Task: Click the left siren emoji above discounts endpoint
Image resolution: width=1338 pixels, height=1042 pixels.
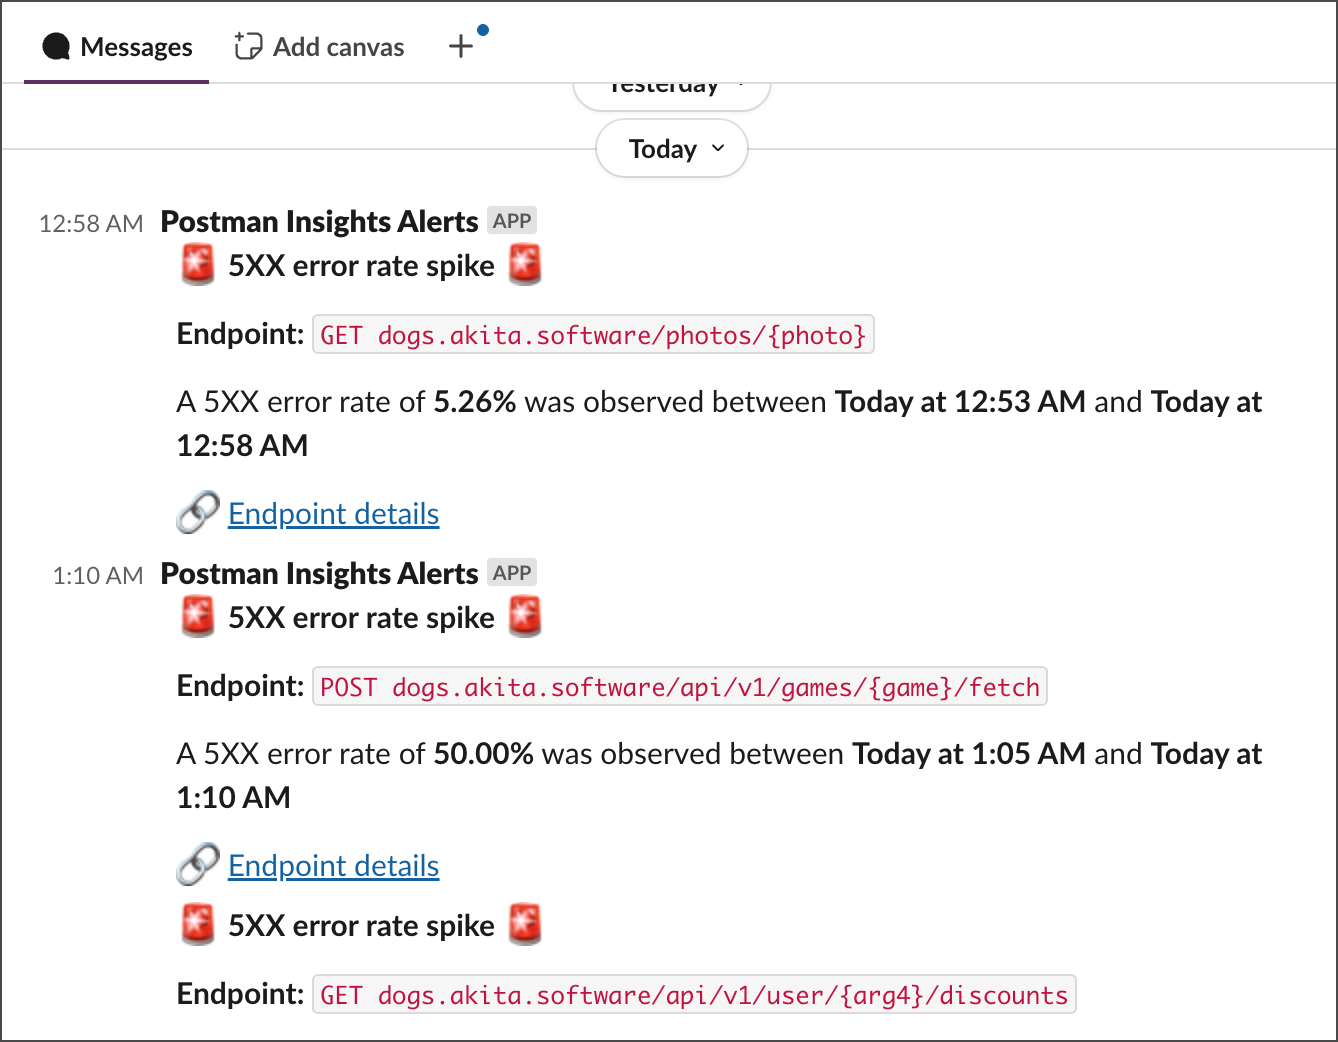Action: tap(198, 925)
